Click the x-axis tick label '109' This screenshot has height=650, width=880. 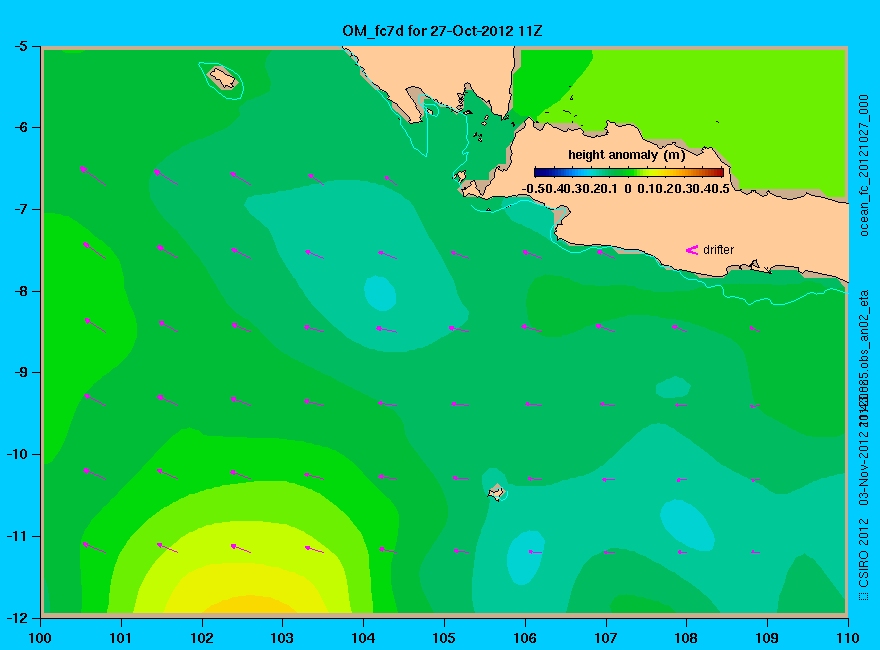tap(767, 638)
